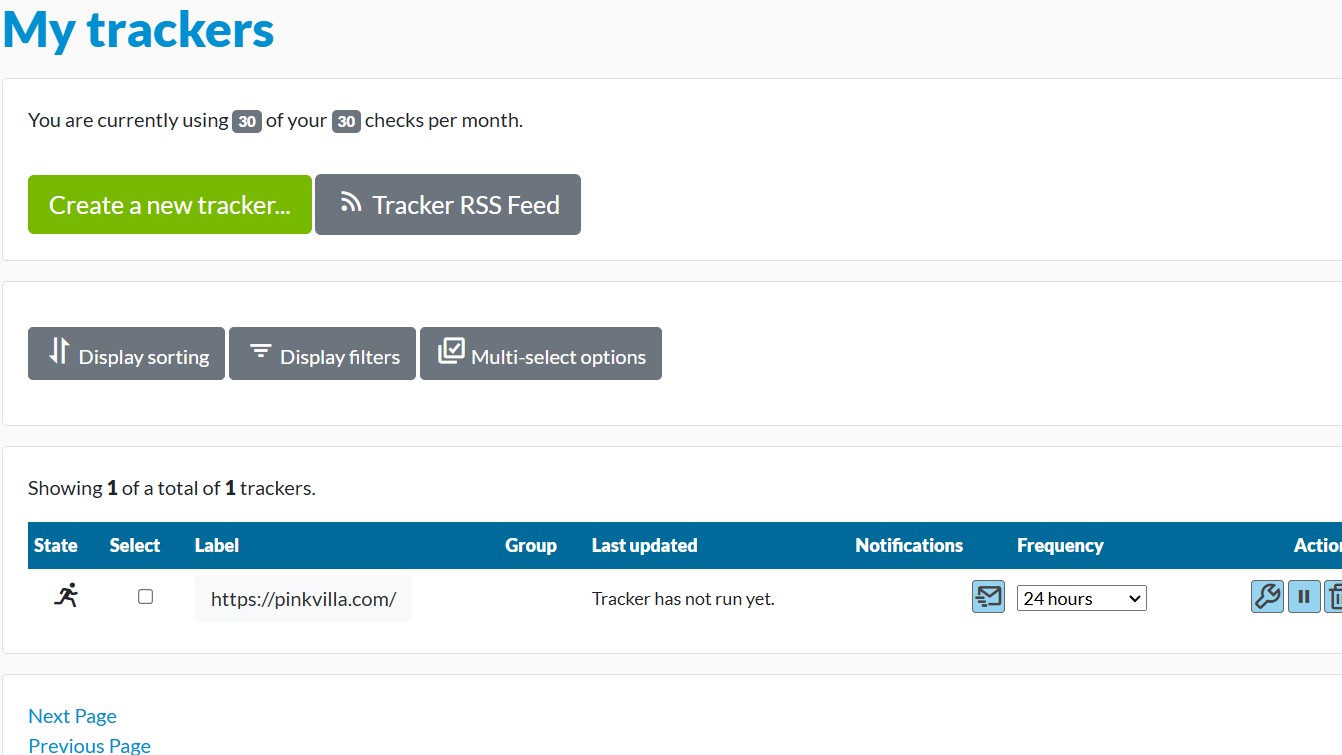Screen dimensions: 1342x755
Task: Click the 'Showing 1 of a total' text
Action: [x=172, y=488]
